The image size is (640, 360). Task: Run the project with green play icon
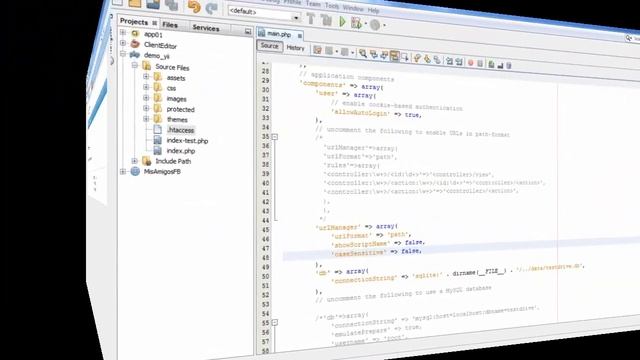342,21
